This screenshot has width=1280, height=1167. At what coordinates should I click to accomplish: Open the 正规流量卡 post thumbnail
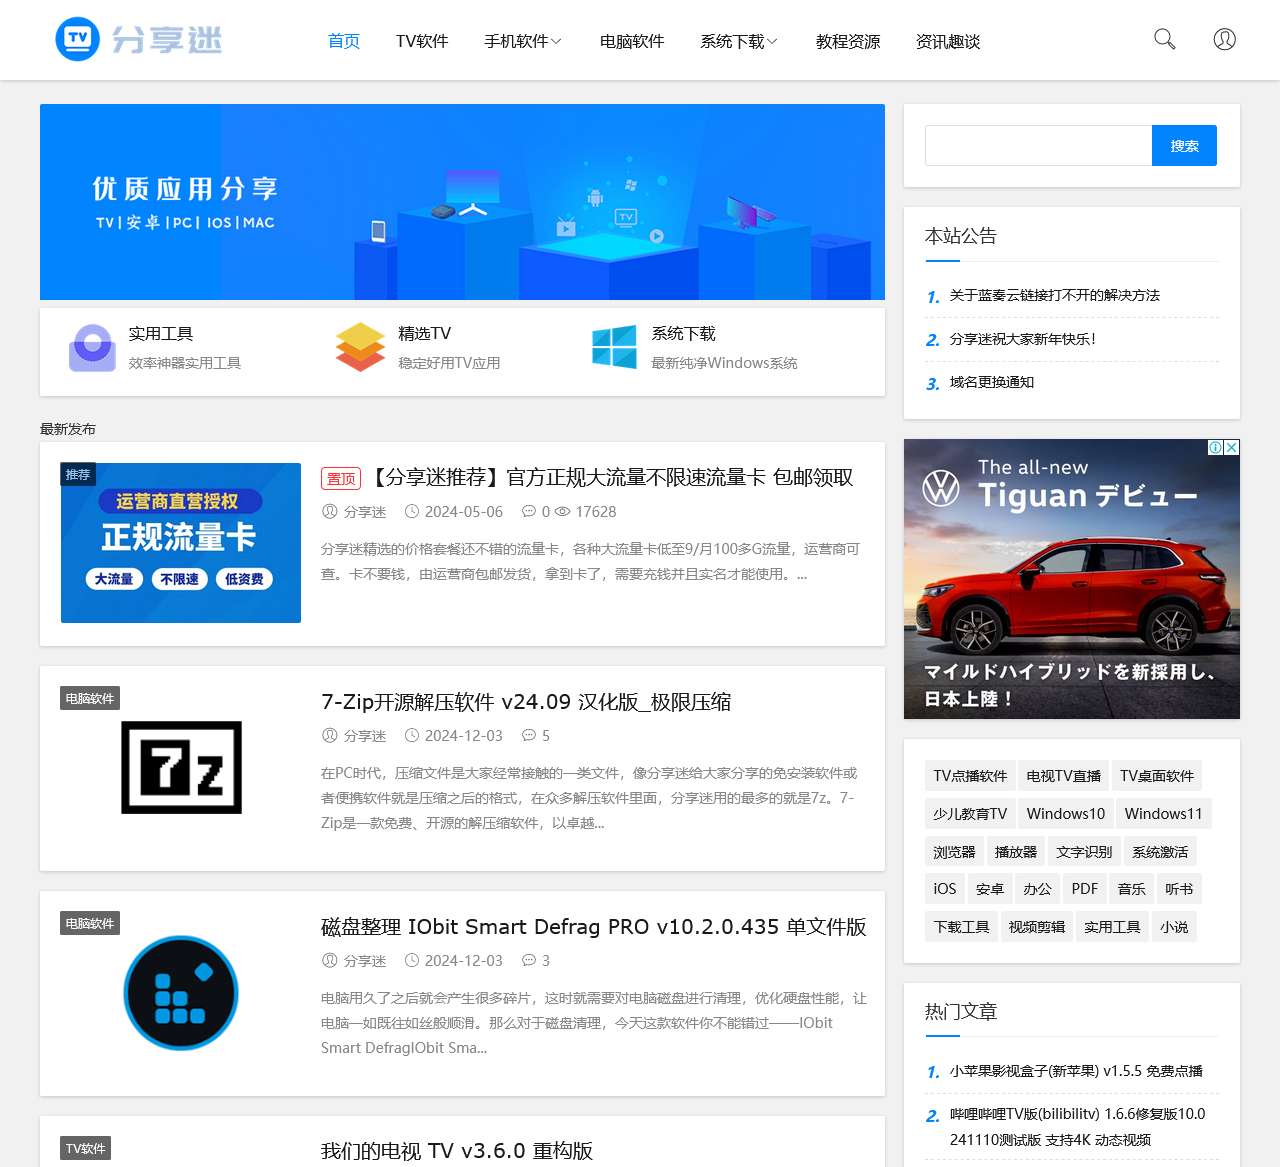click(x=181, y=543)
